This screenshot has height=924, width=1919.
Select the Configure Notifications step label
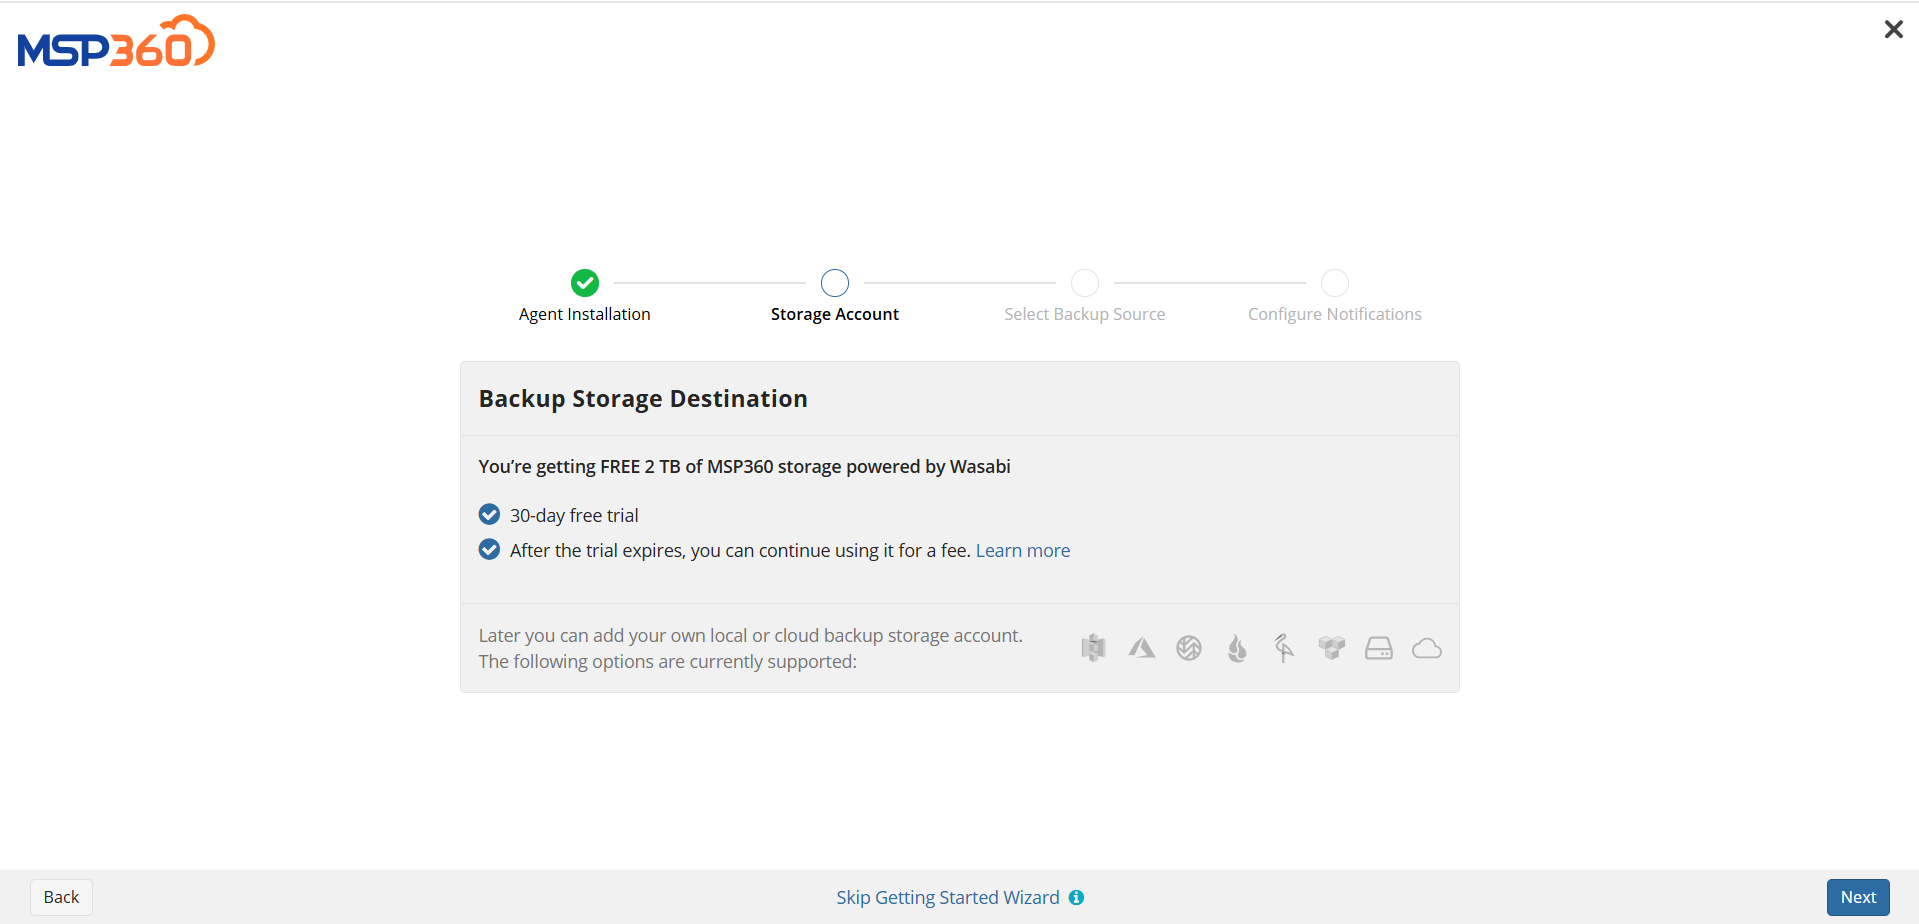[1335, 314]
